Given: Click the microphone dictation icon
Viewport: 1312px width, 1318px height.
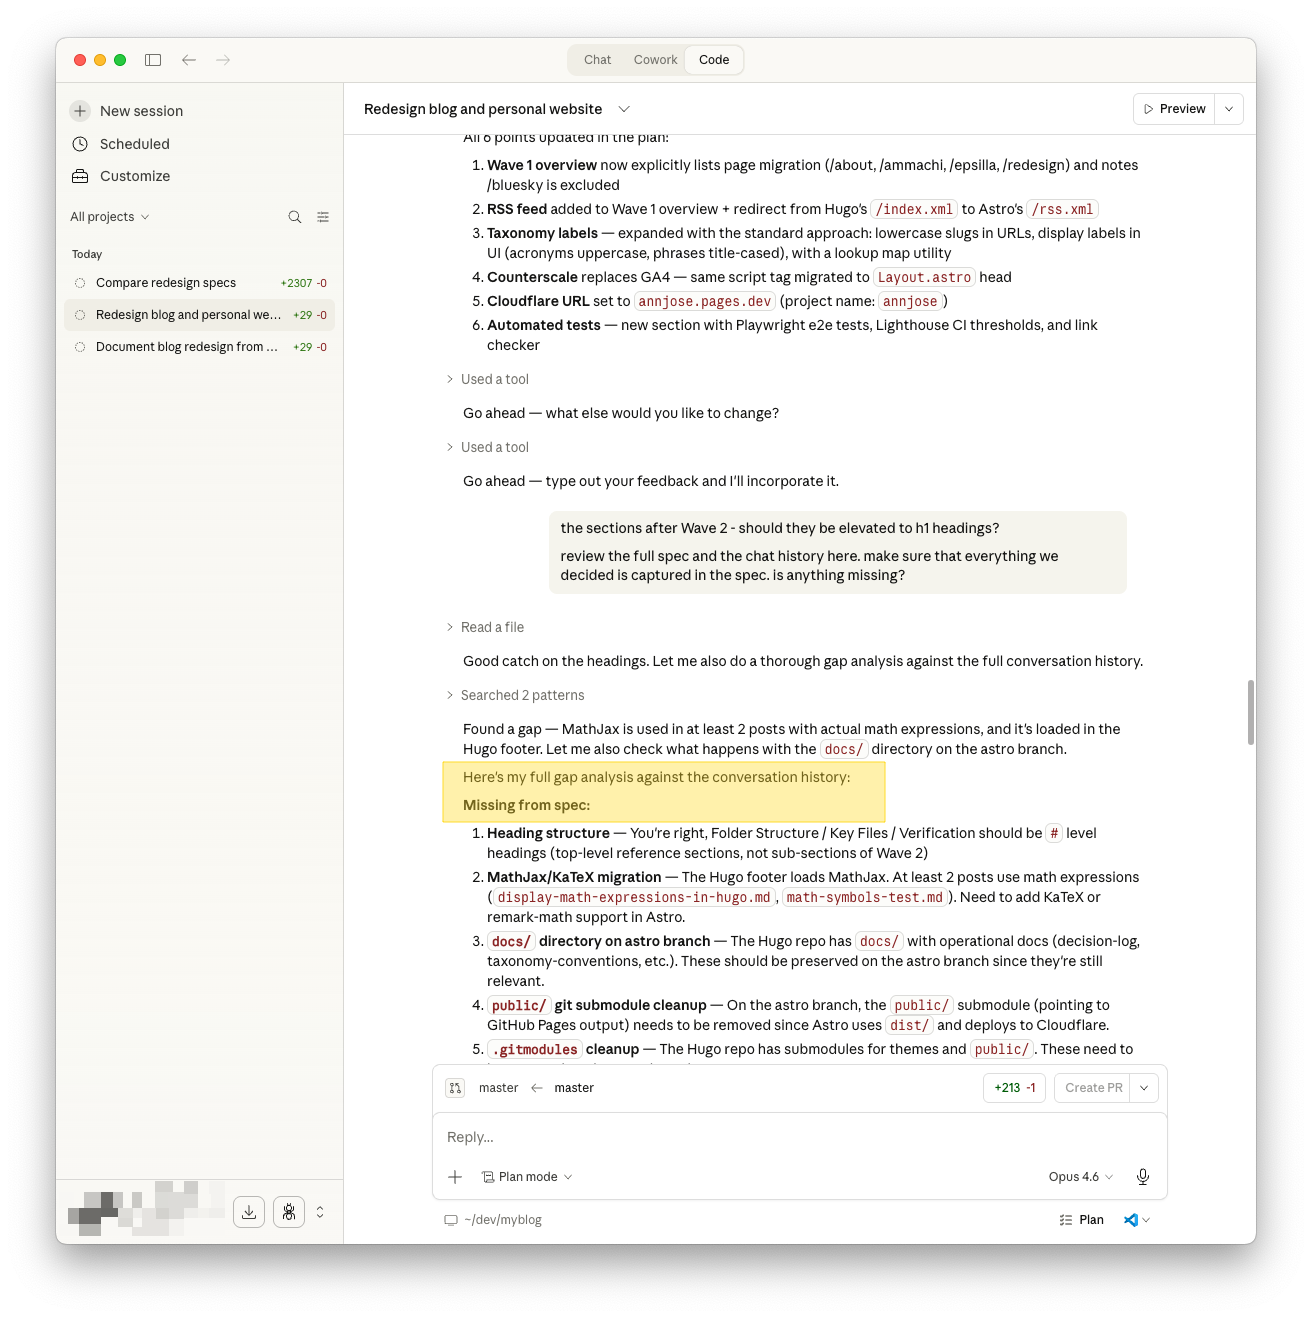Looking at the screenshot, I should [x=1143, y=1177].
